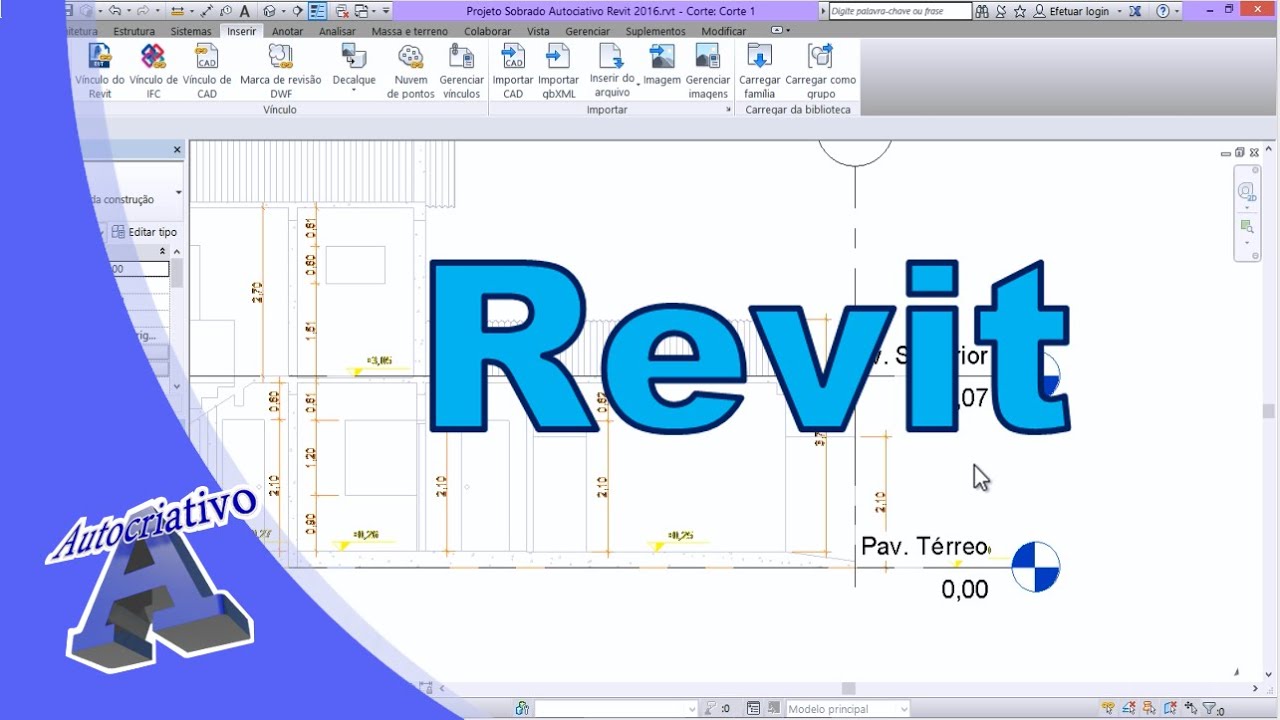Toggle select elements by face status icon
Image resolution: width=1280 pixels, height=720 pixels.
1170,708
